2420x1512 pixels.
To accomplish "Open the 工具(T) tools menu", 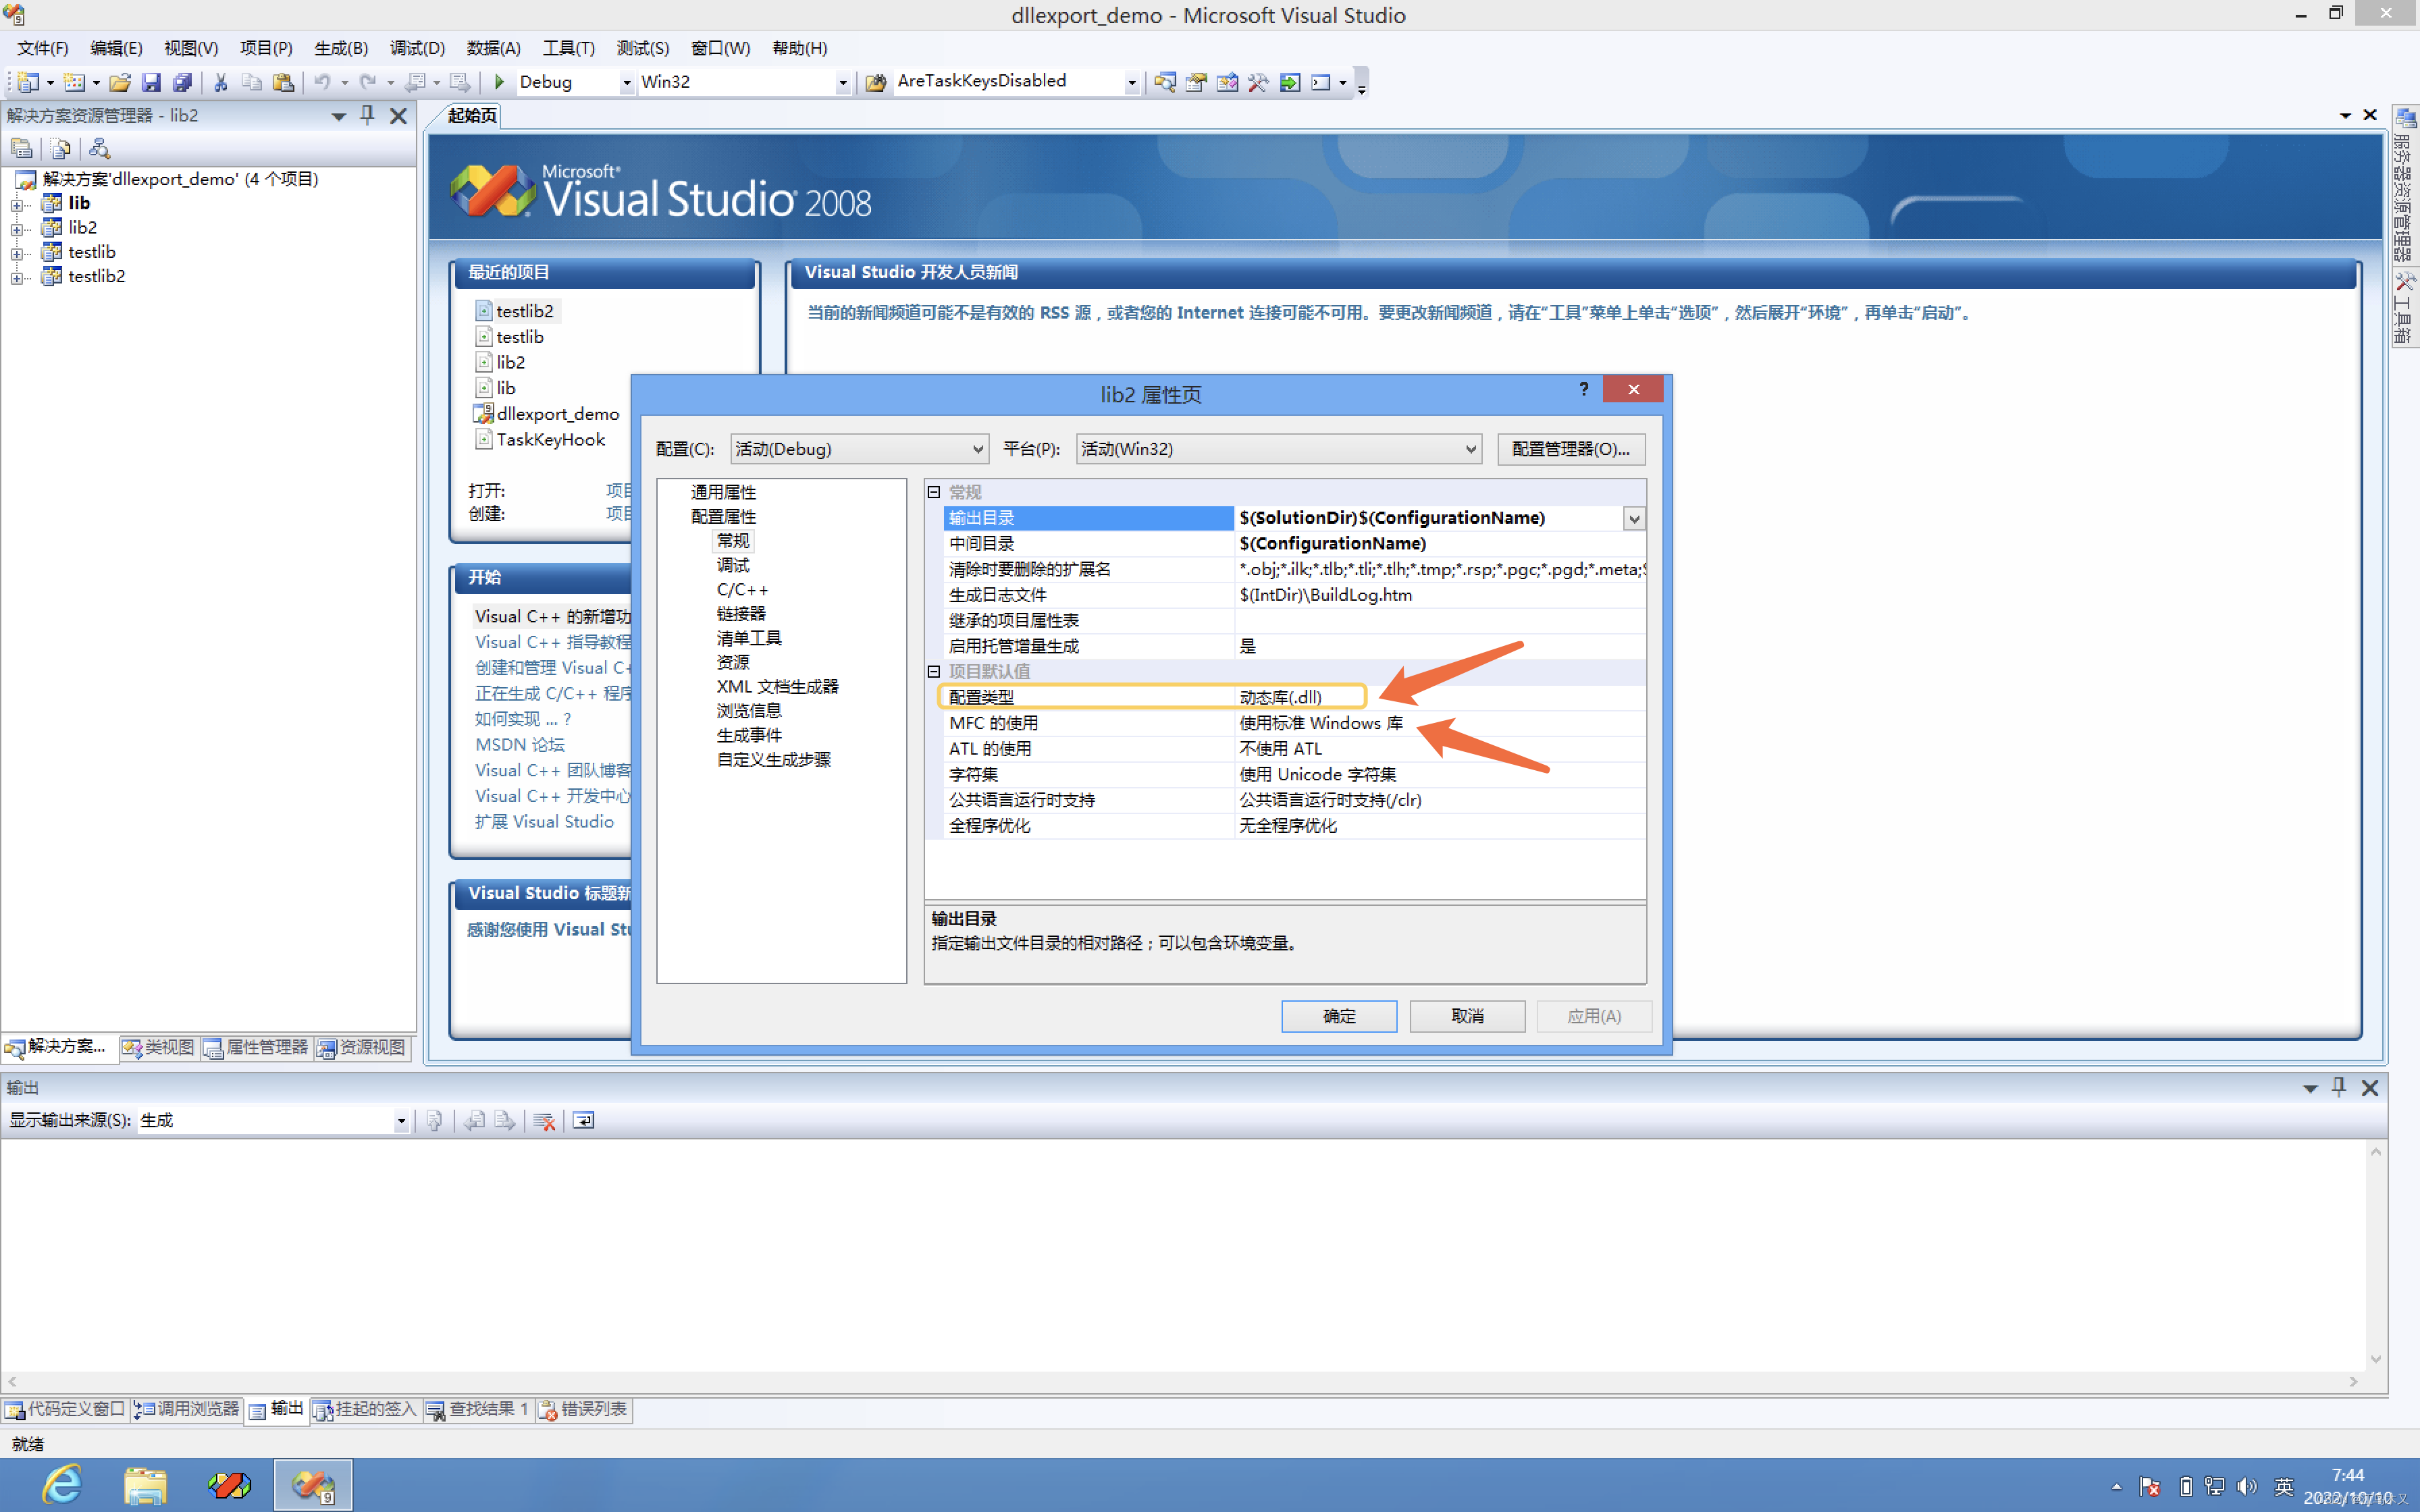I will 568,48.
